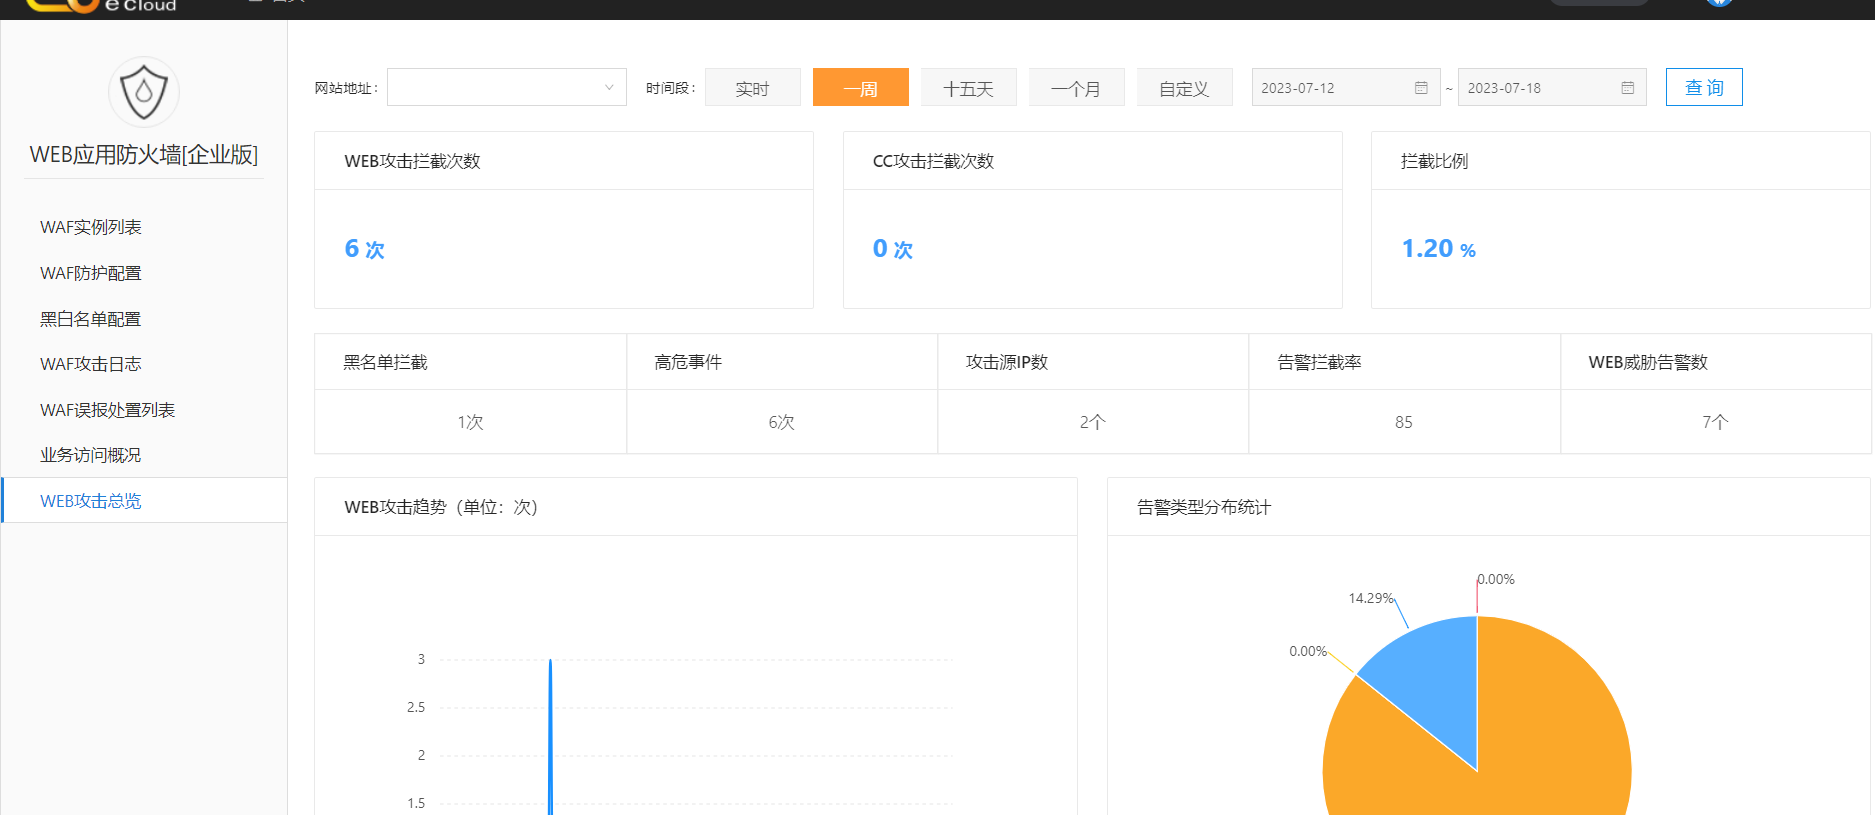Screen dimensions: 1875x815
Task: Open 黑白名单配置 from the sidebar
Action: point(91,319)
